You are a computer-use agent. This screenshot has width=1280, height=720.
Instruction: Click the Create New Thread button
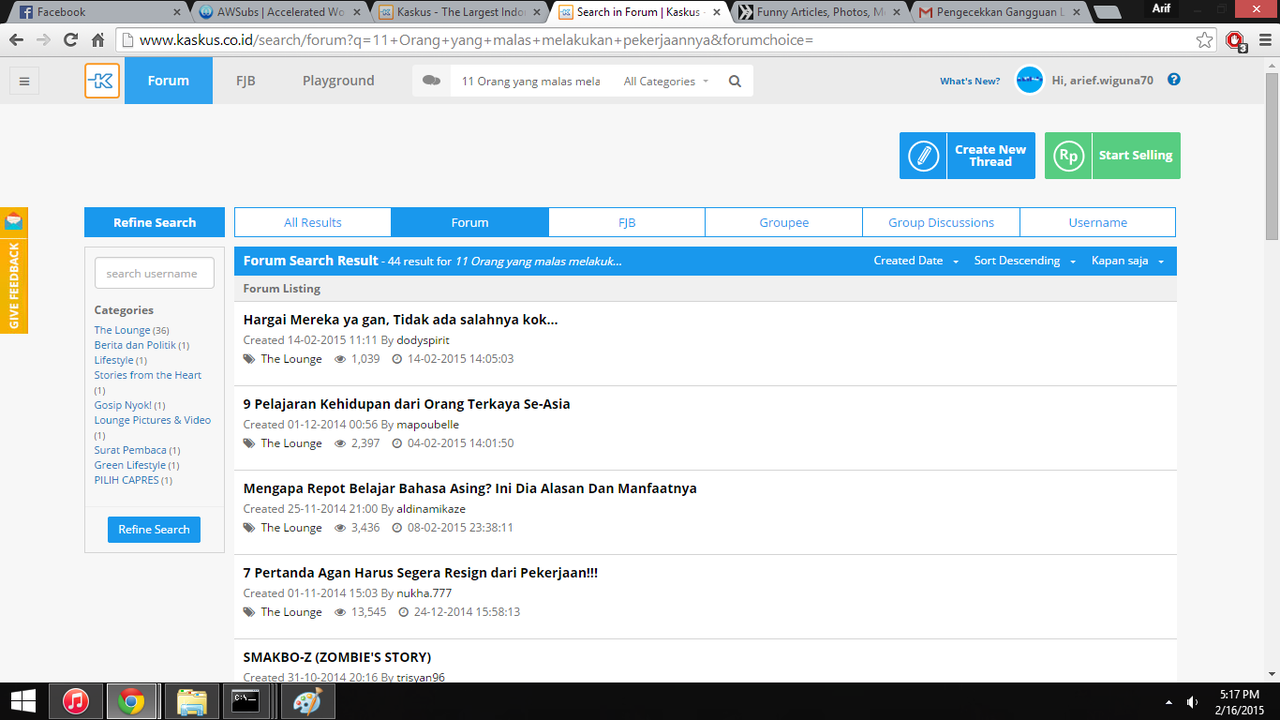967,156
